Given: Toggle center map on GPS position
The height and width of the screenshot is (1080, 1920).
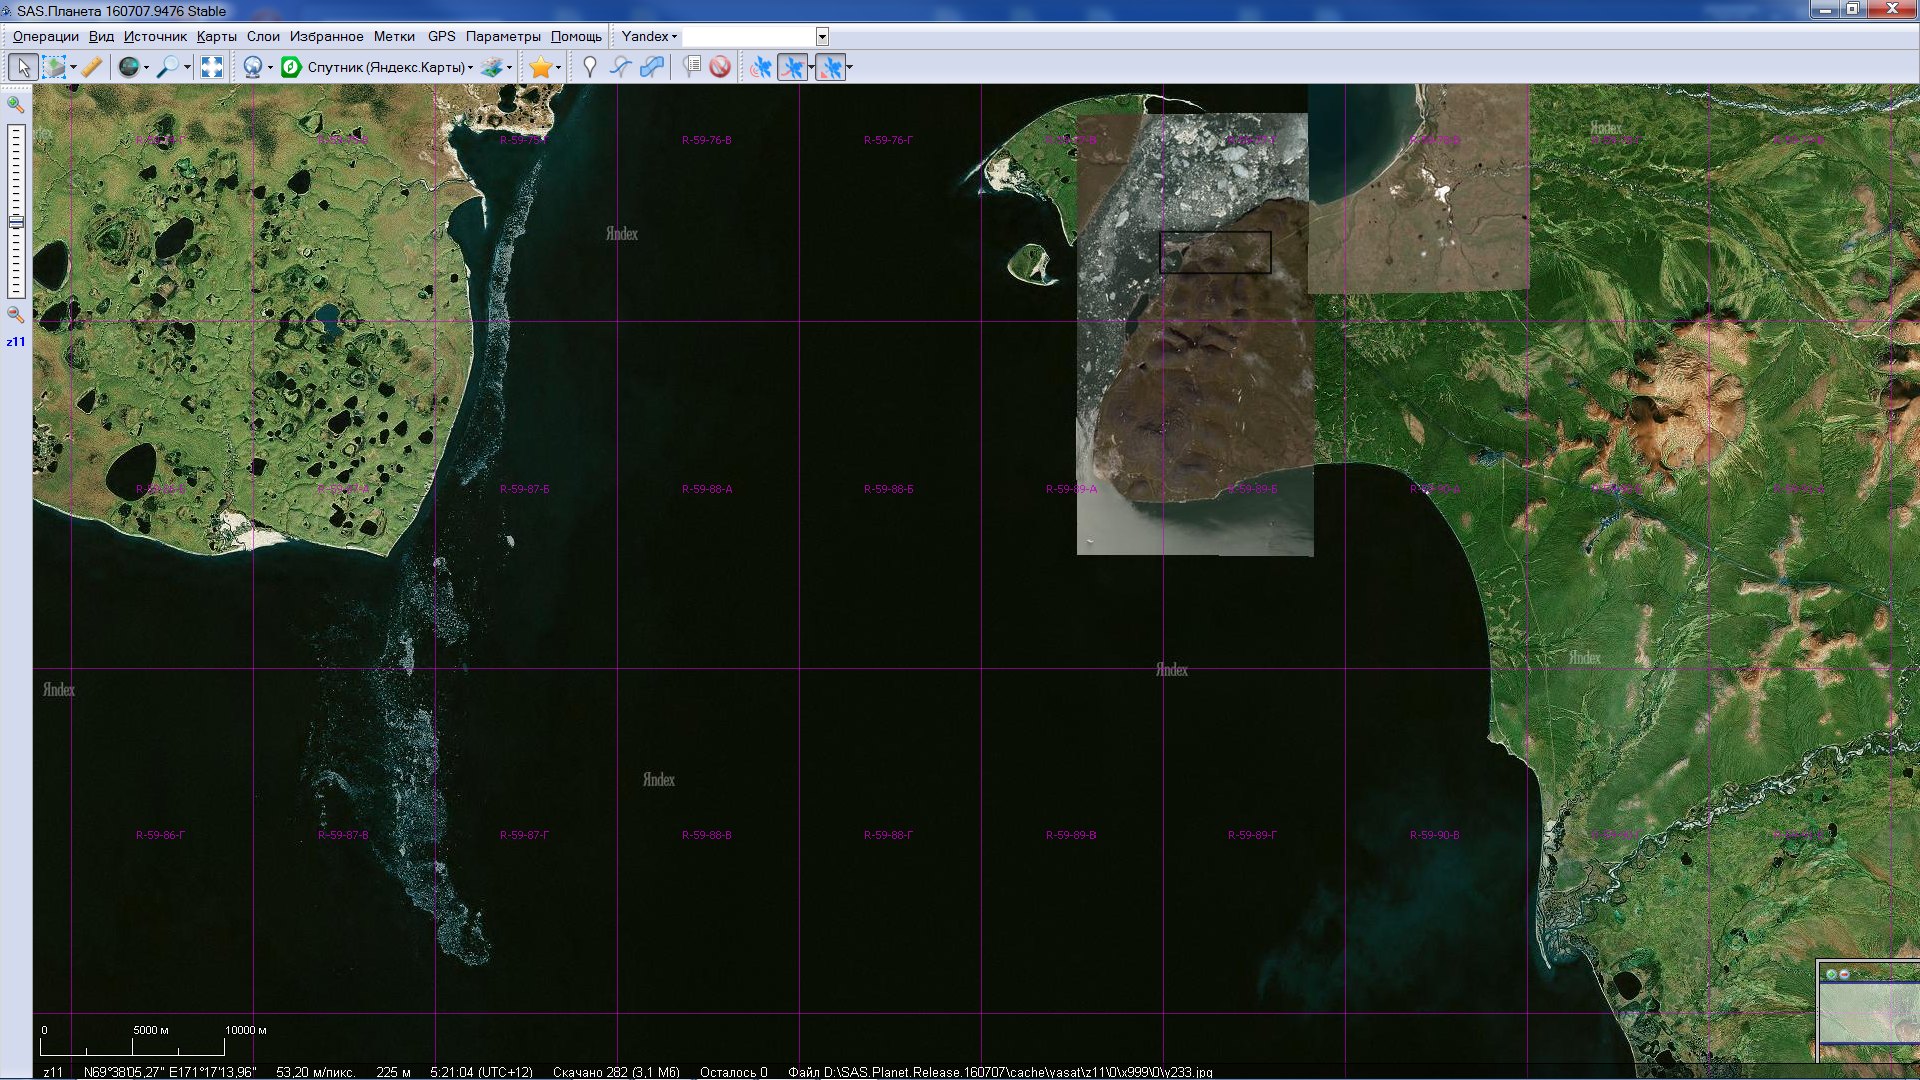Looking at the screenshot, I should (830, 67).
